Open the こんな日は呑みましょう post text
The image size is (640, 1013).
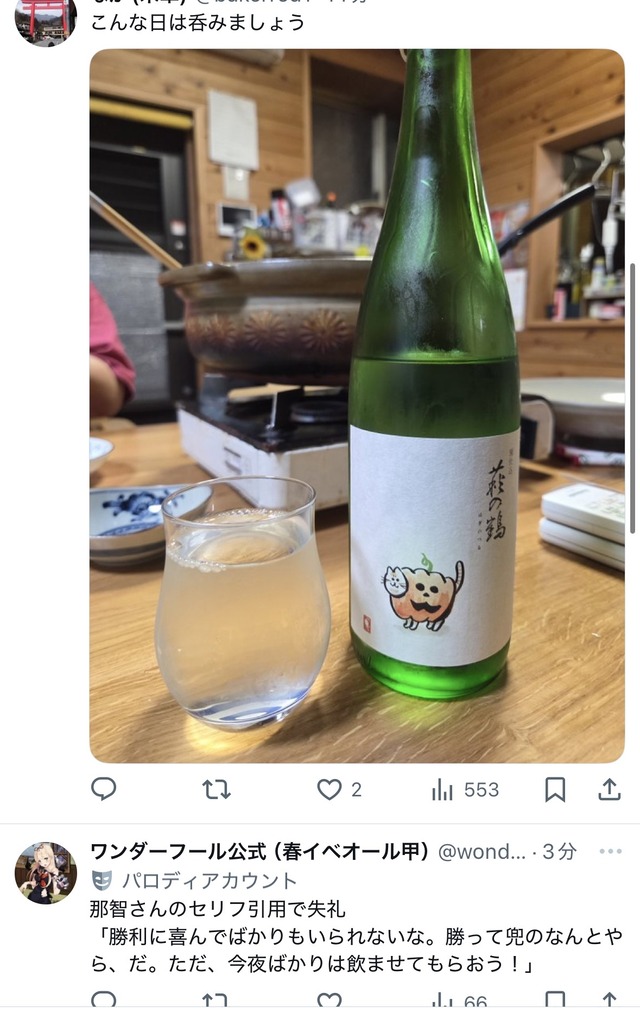coord(198,22)
